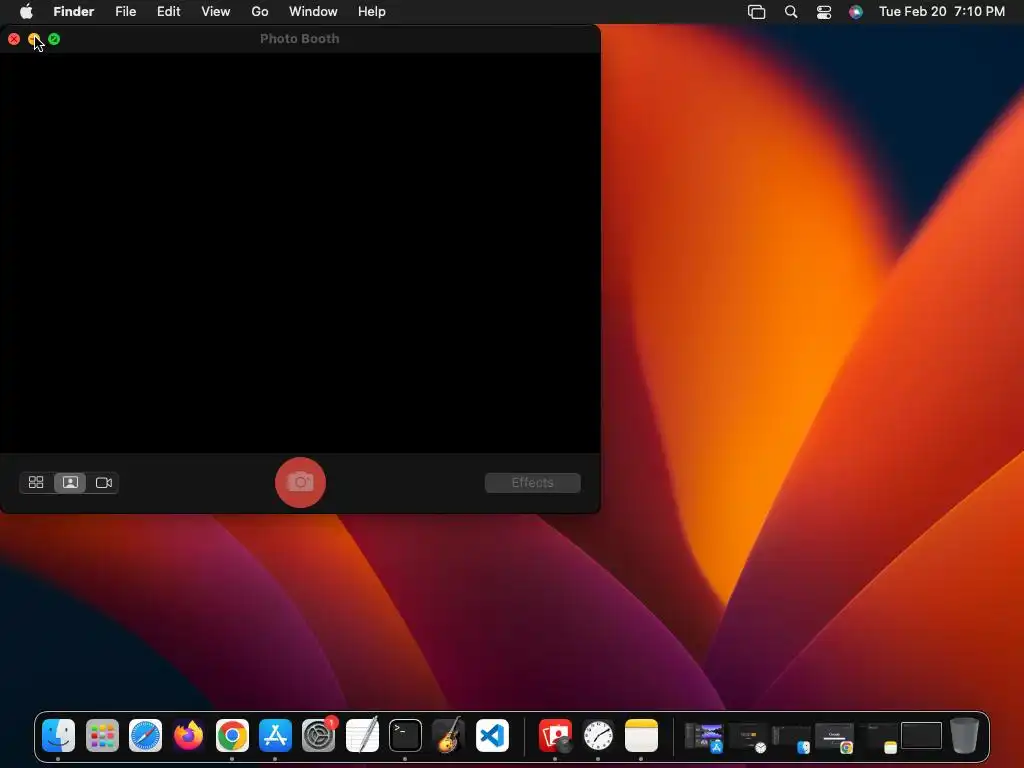Image resolution: width=1024 pixels, height=768 pixels.
Task: Open Control Center in menu bar
Action: (824, 12)
